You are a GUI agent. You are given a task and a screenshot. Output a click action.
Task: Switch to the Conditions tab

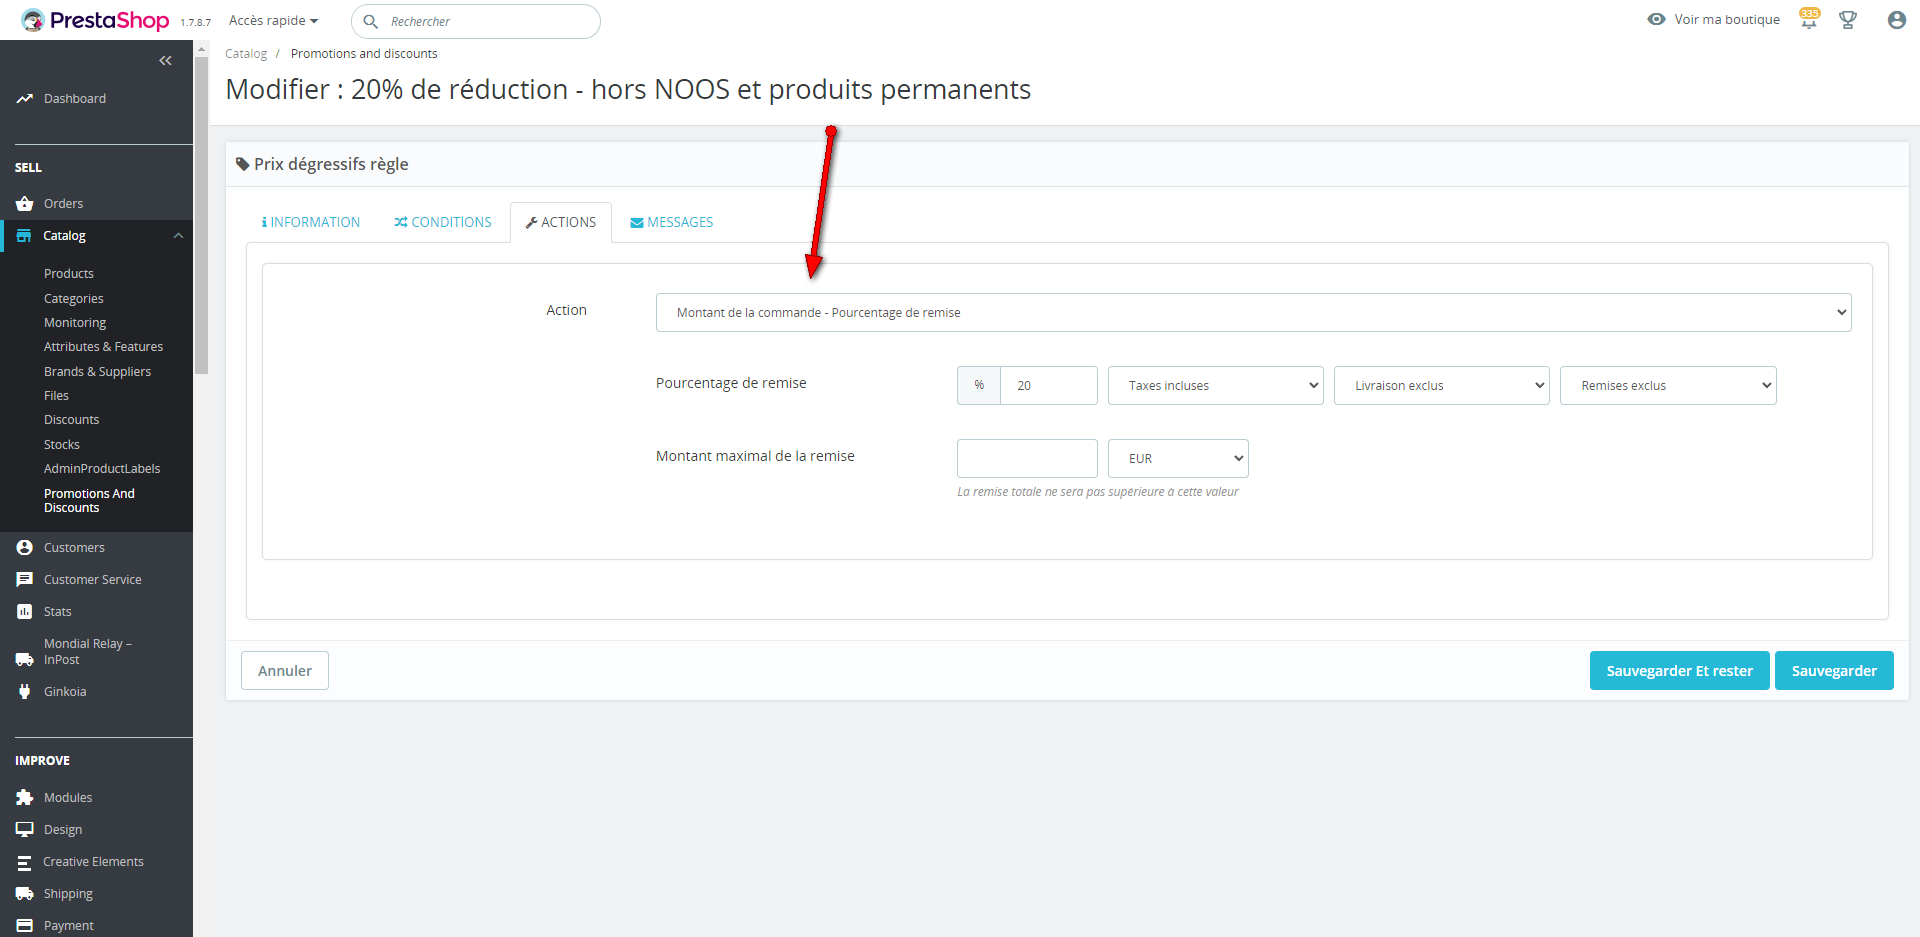tap(443, 223)
